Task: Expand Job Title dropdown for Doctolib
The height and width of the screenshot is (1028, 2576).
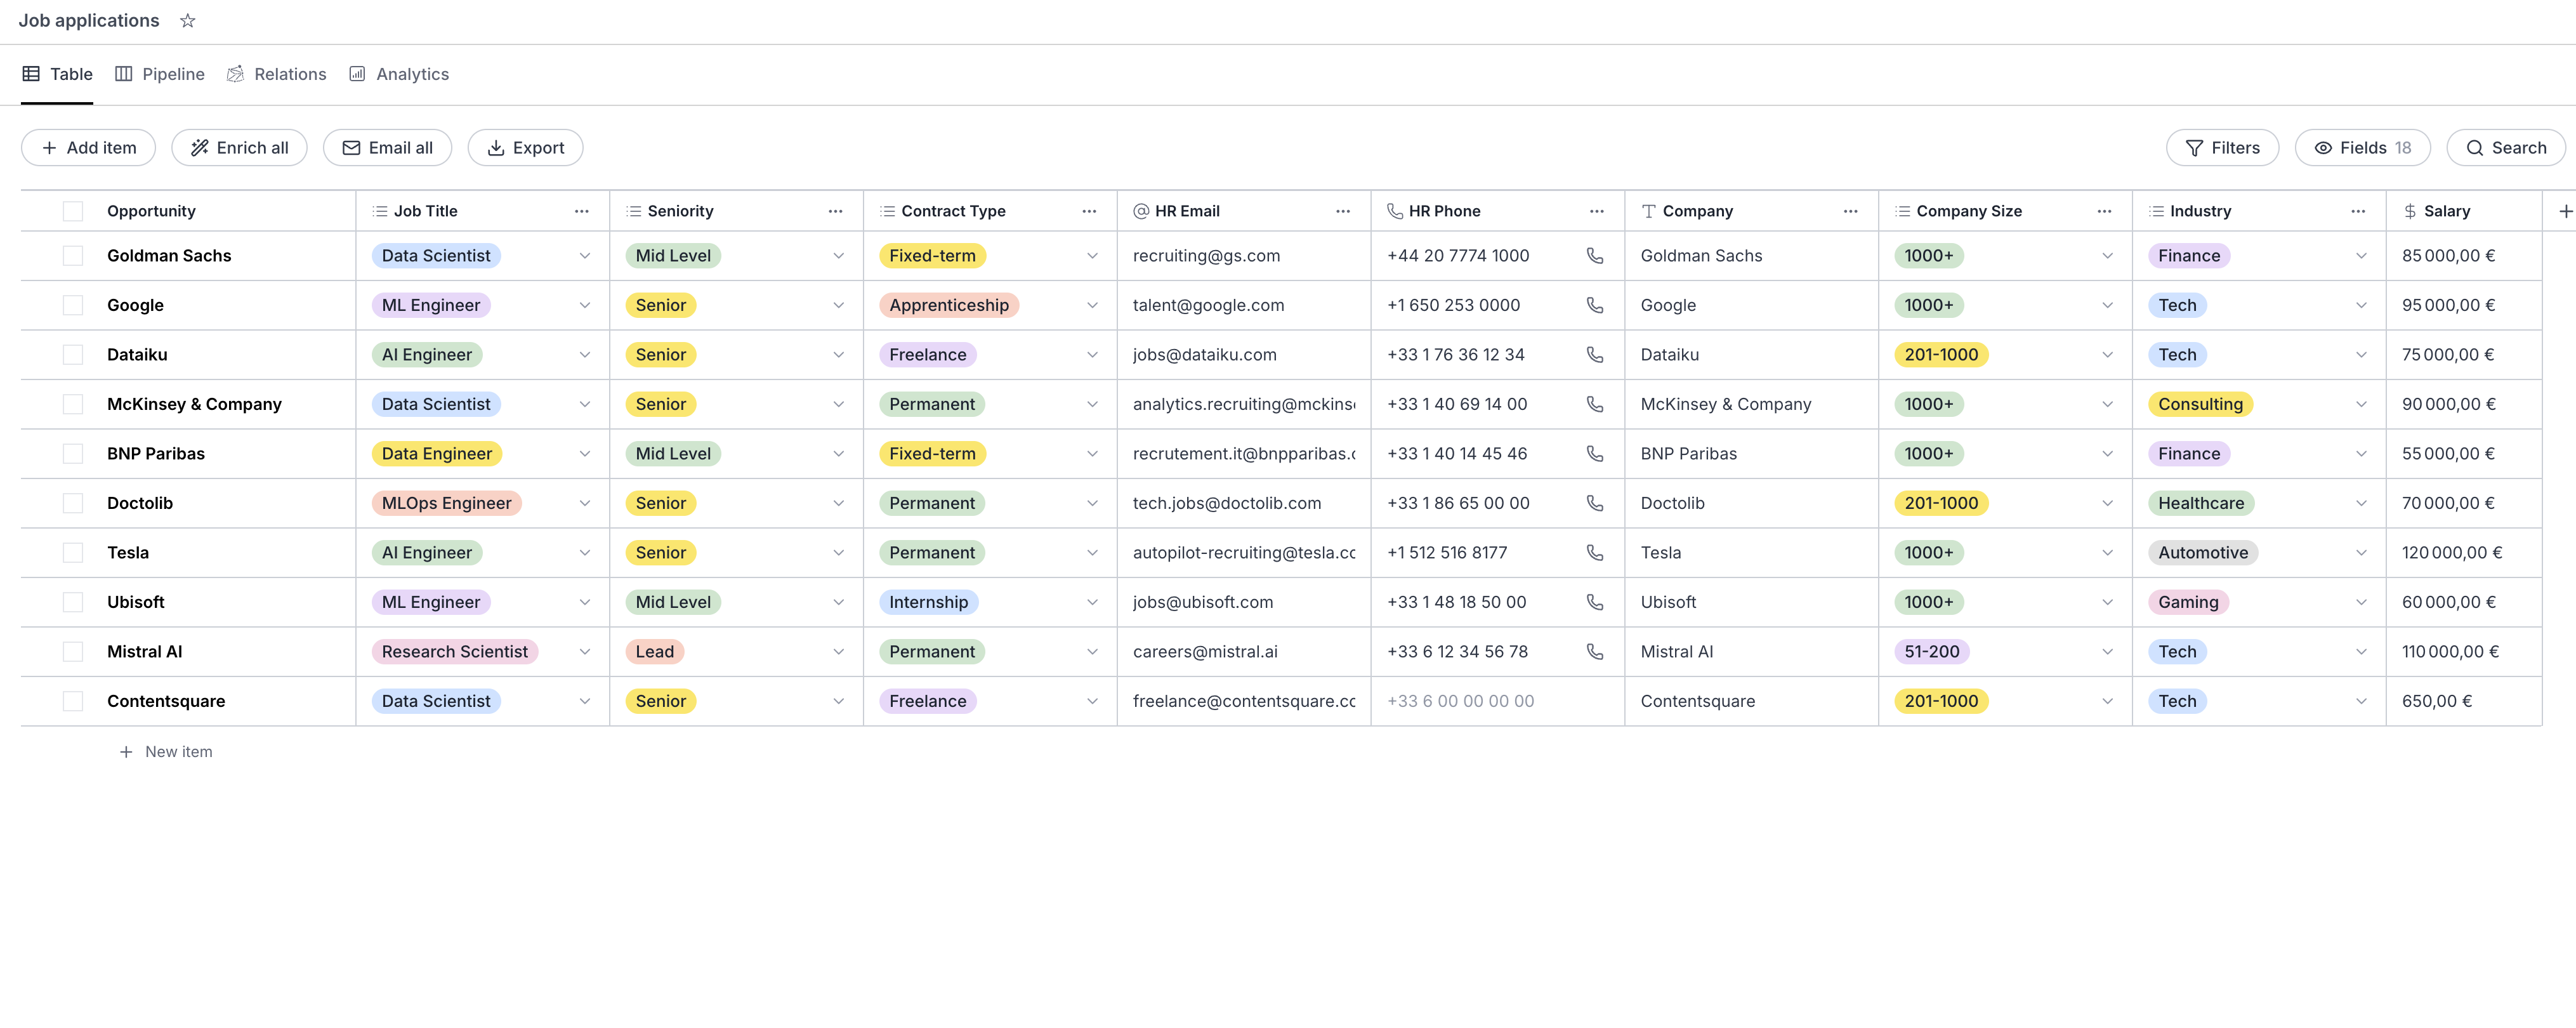Action: click(x=585, y=503)
